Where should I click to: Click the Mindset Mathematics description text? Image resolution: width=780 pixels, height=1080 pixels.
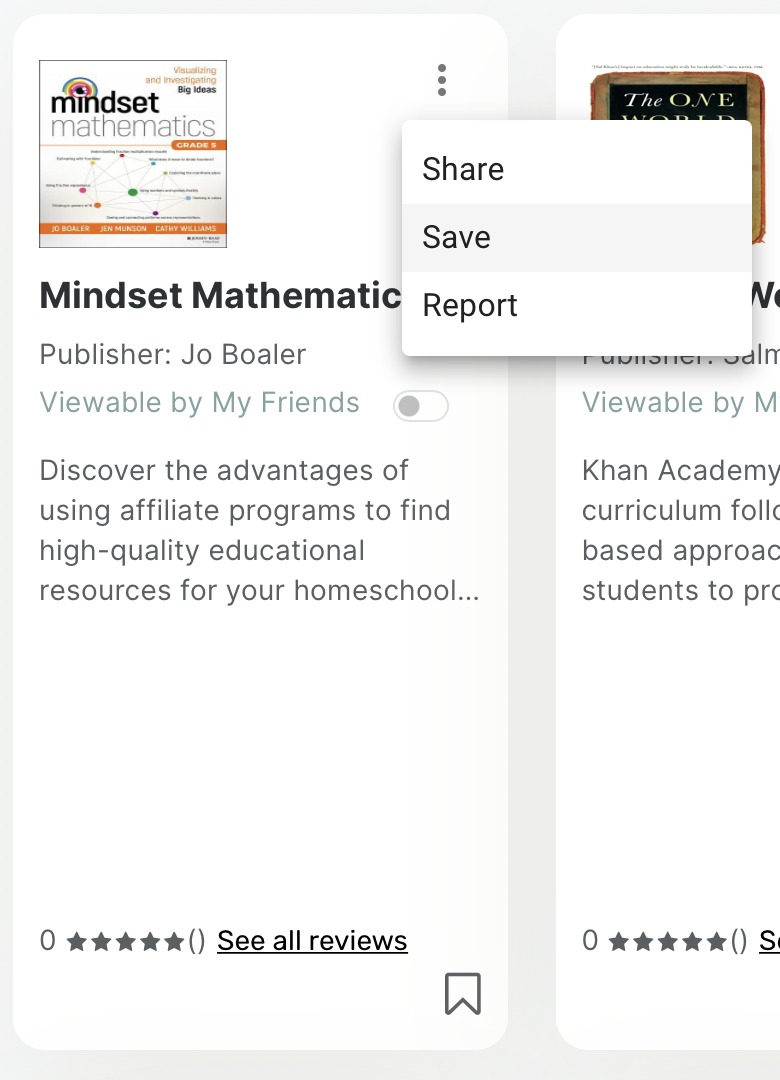click(x=260, y=531)
